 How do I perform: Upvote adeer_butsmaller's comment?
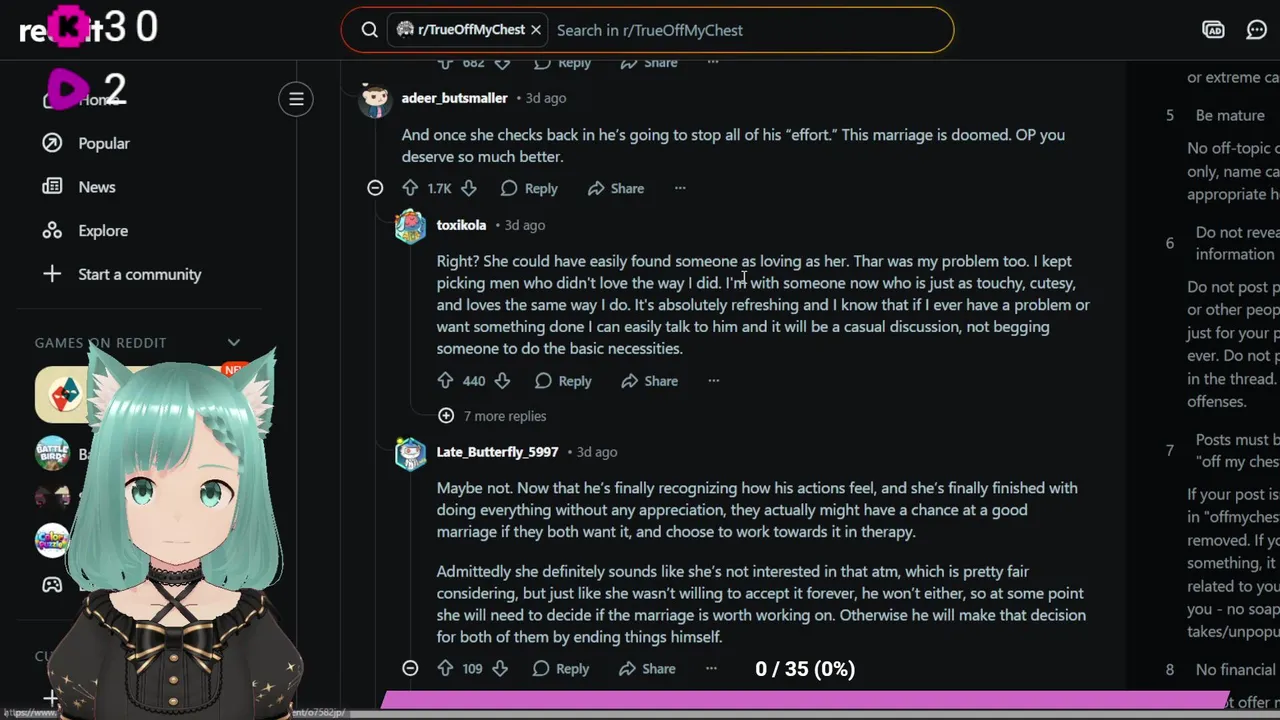tap(410, 188)
